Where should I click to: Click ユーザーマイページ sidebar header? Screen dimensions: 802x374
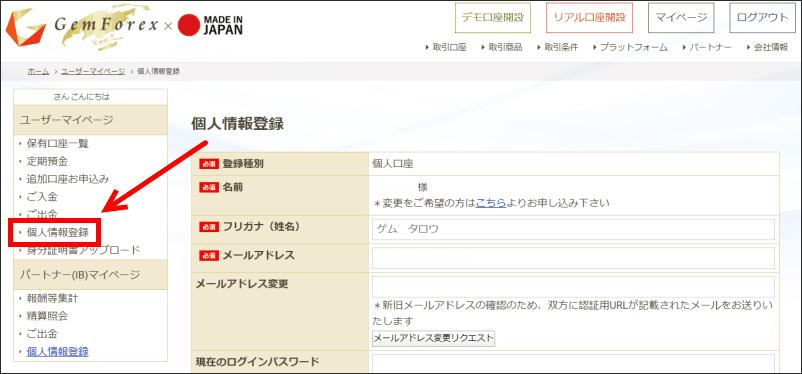click(91, 120)
